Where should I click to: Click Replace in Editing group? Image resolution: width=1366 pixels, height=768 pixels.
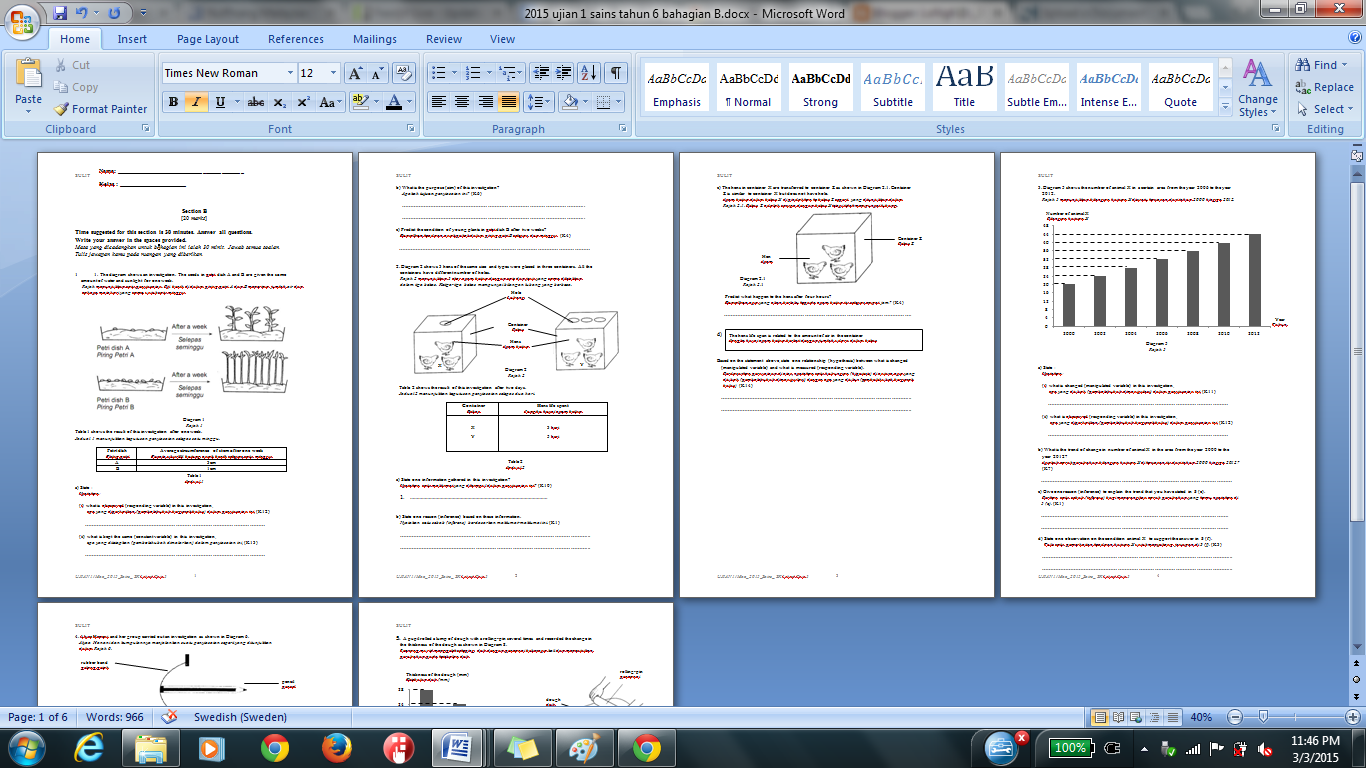(1324, 87)
